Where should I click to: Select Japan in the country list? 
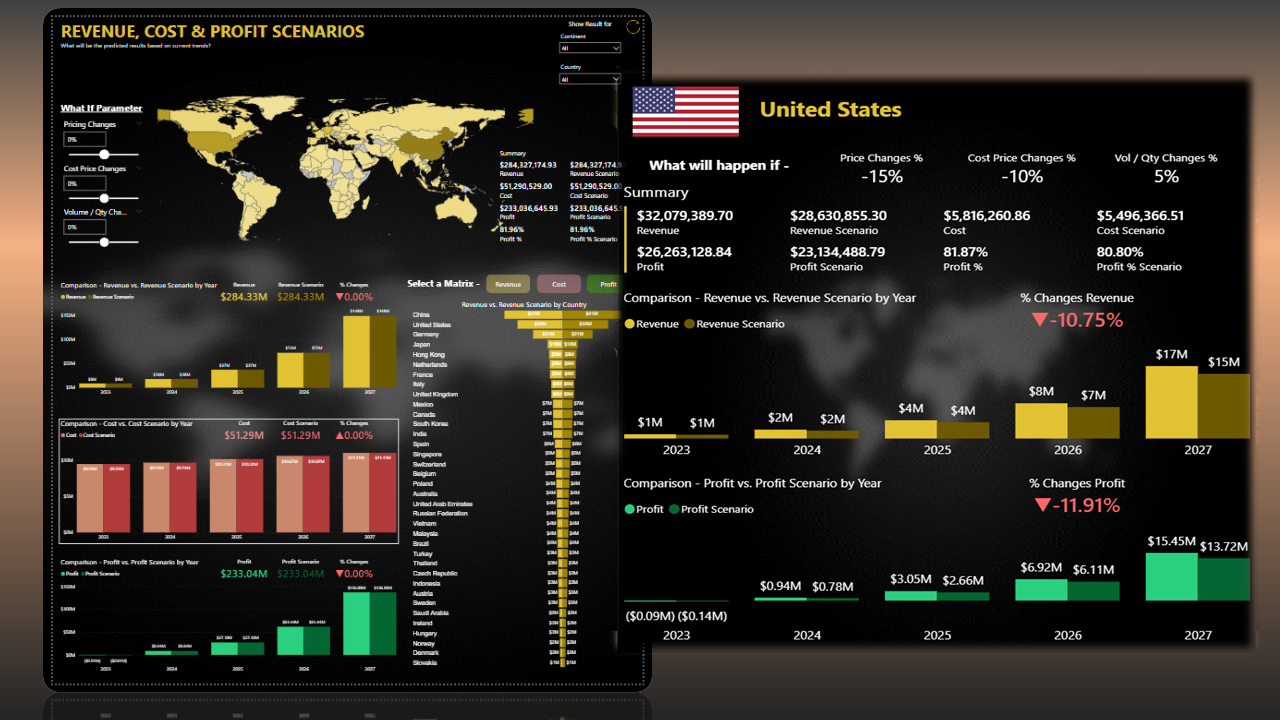(x=421, y=345)
